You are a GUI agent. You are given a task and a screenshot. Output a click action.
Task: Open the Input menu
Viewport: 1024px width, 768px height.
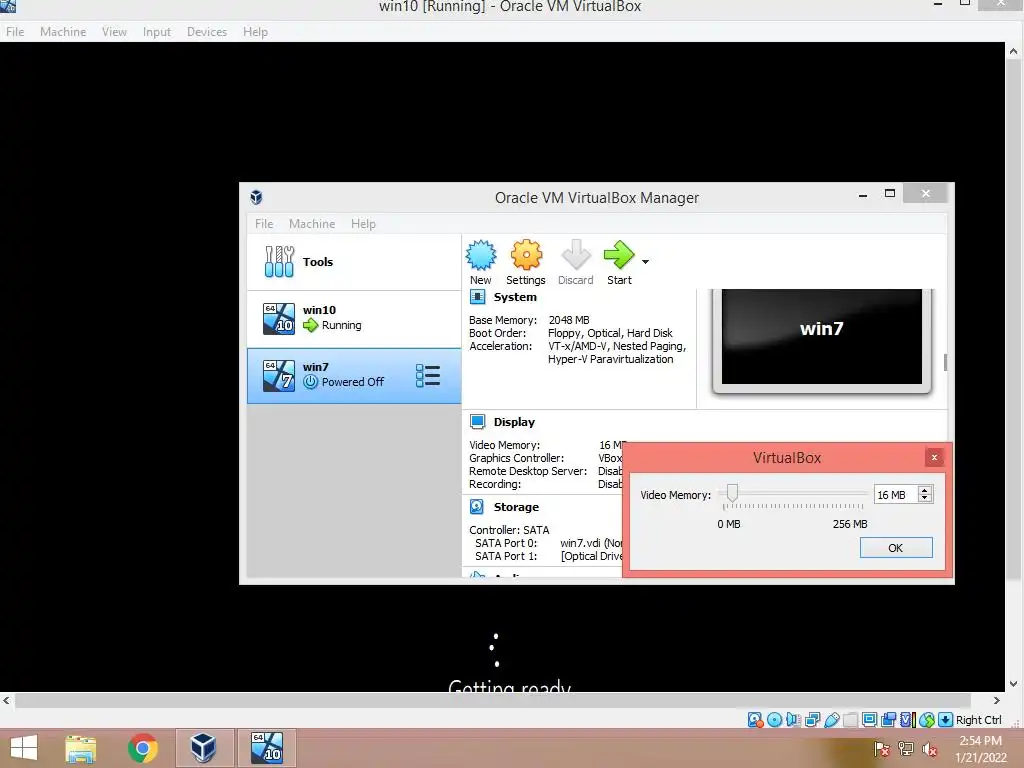pyautogui.click(x=157, y=31)
